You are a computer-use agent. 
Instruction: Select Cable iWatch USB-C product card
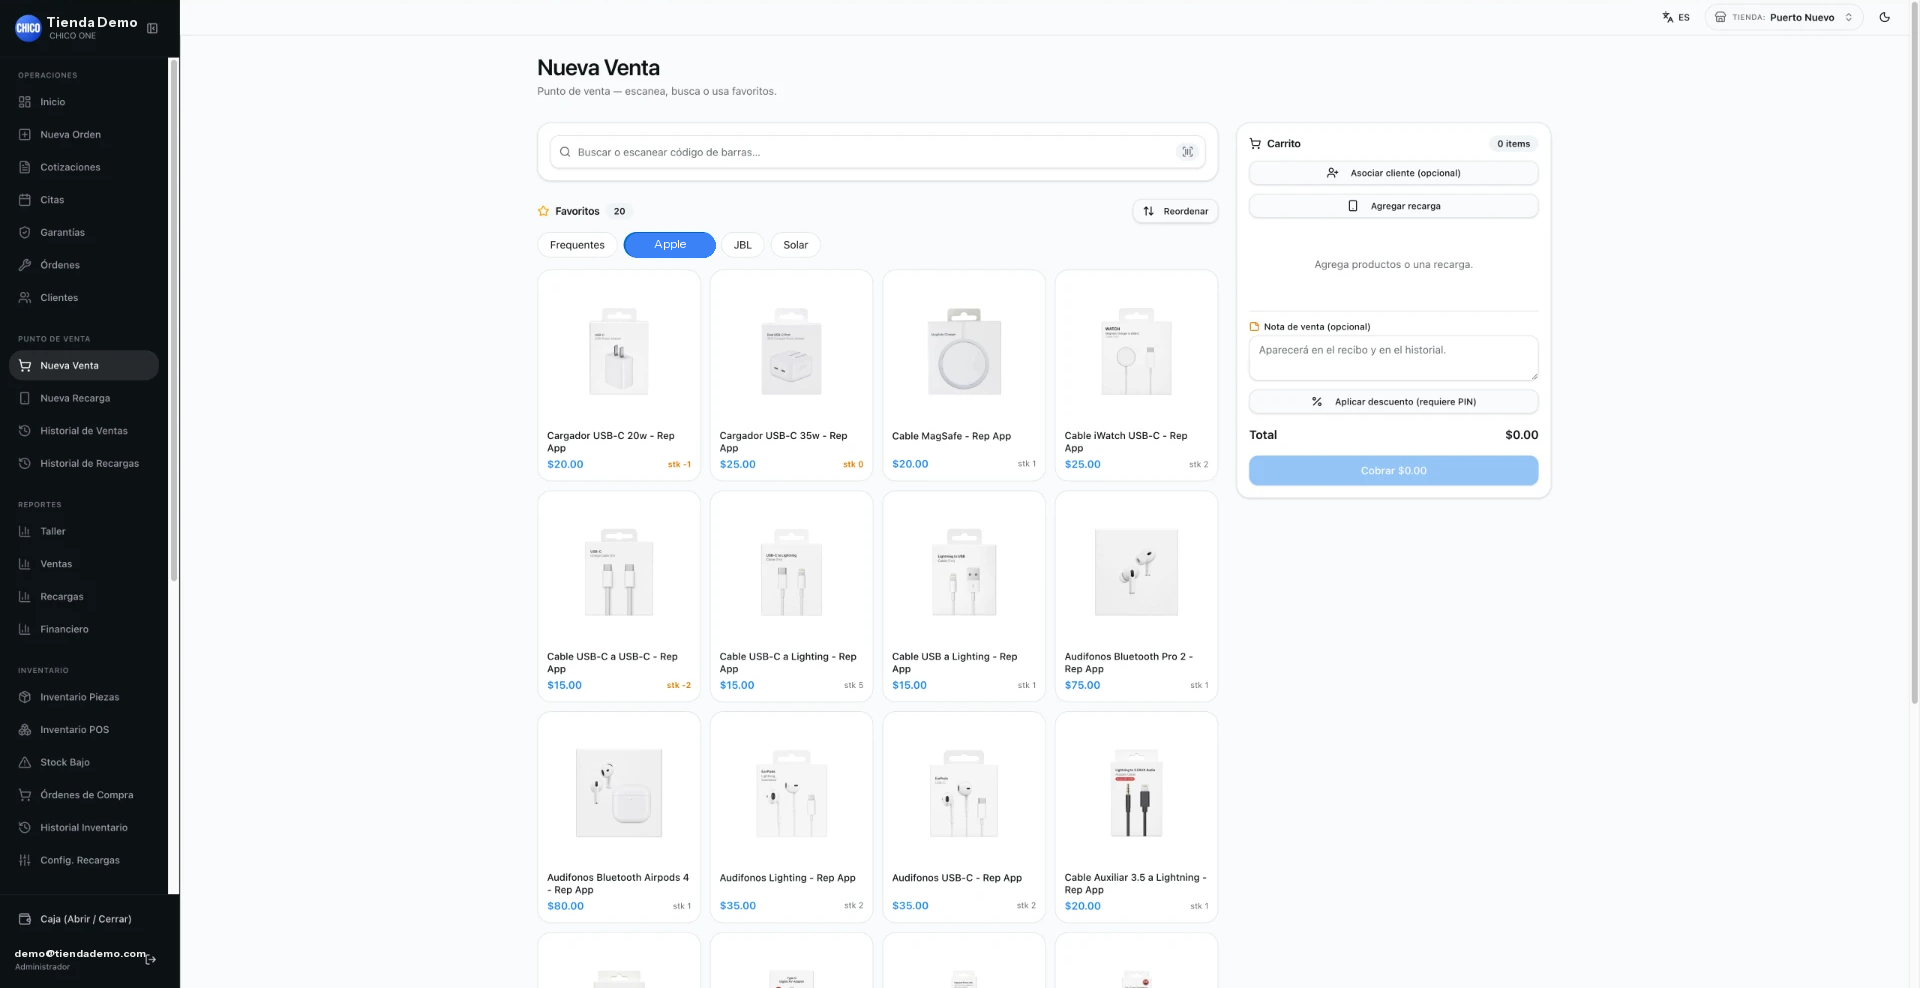[x=1136, y=375]
